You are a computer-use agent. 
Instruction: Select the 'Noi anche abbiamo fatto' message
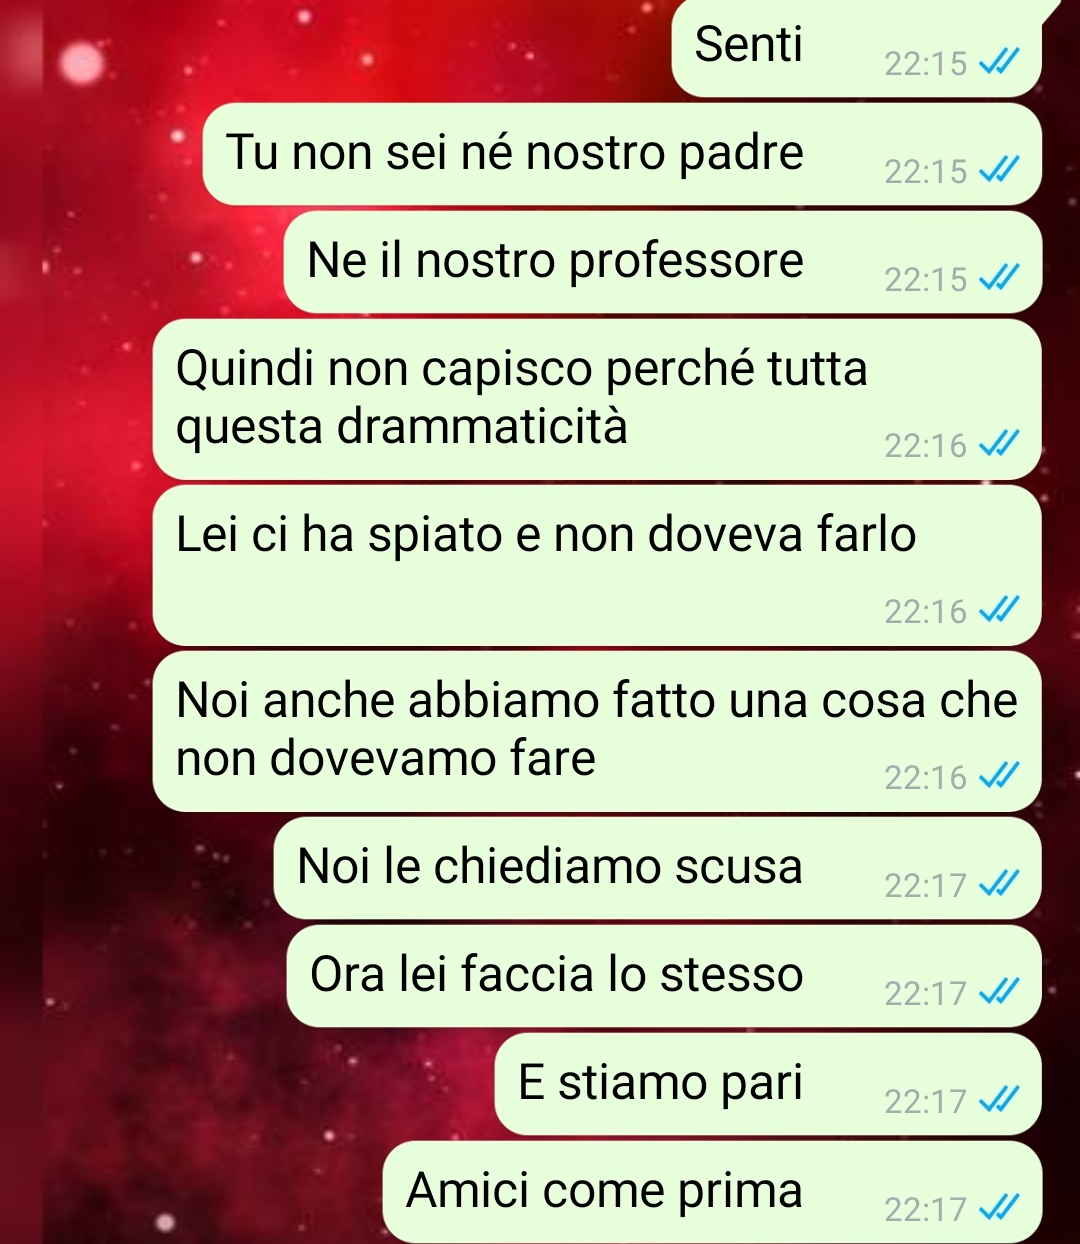pos(597,732)
